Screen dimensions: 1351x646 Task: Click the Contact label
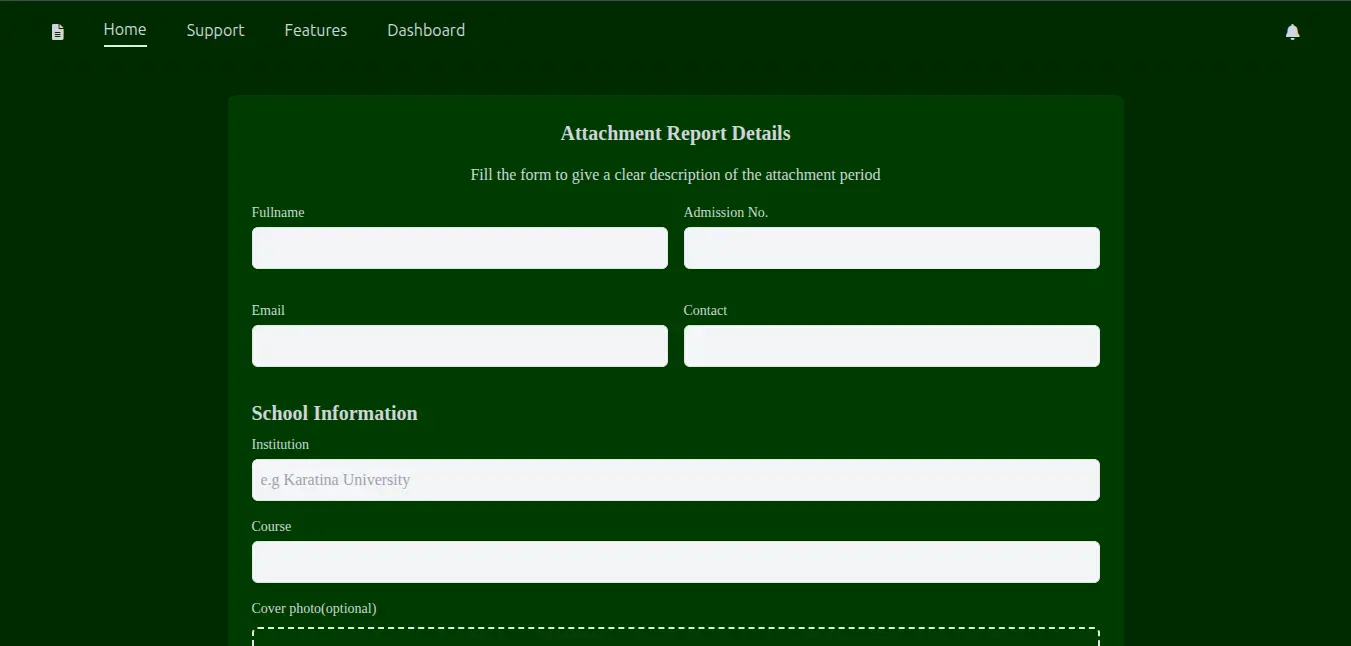click(x=705, y=310)
